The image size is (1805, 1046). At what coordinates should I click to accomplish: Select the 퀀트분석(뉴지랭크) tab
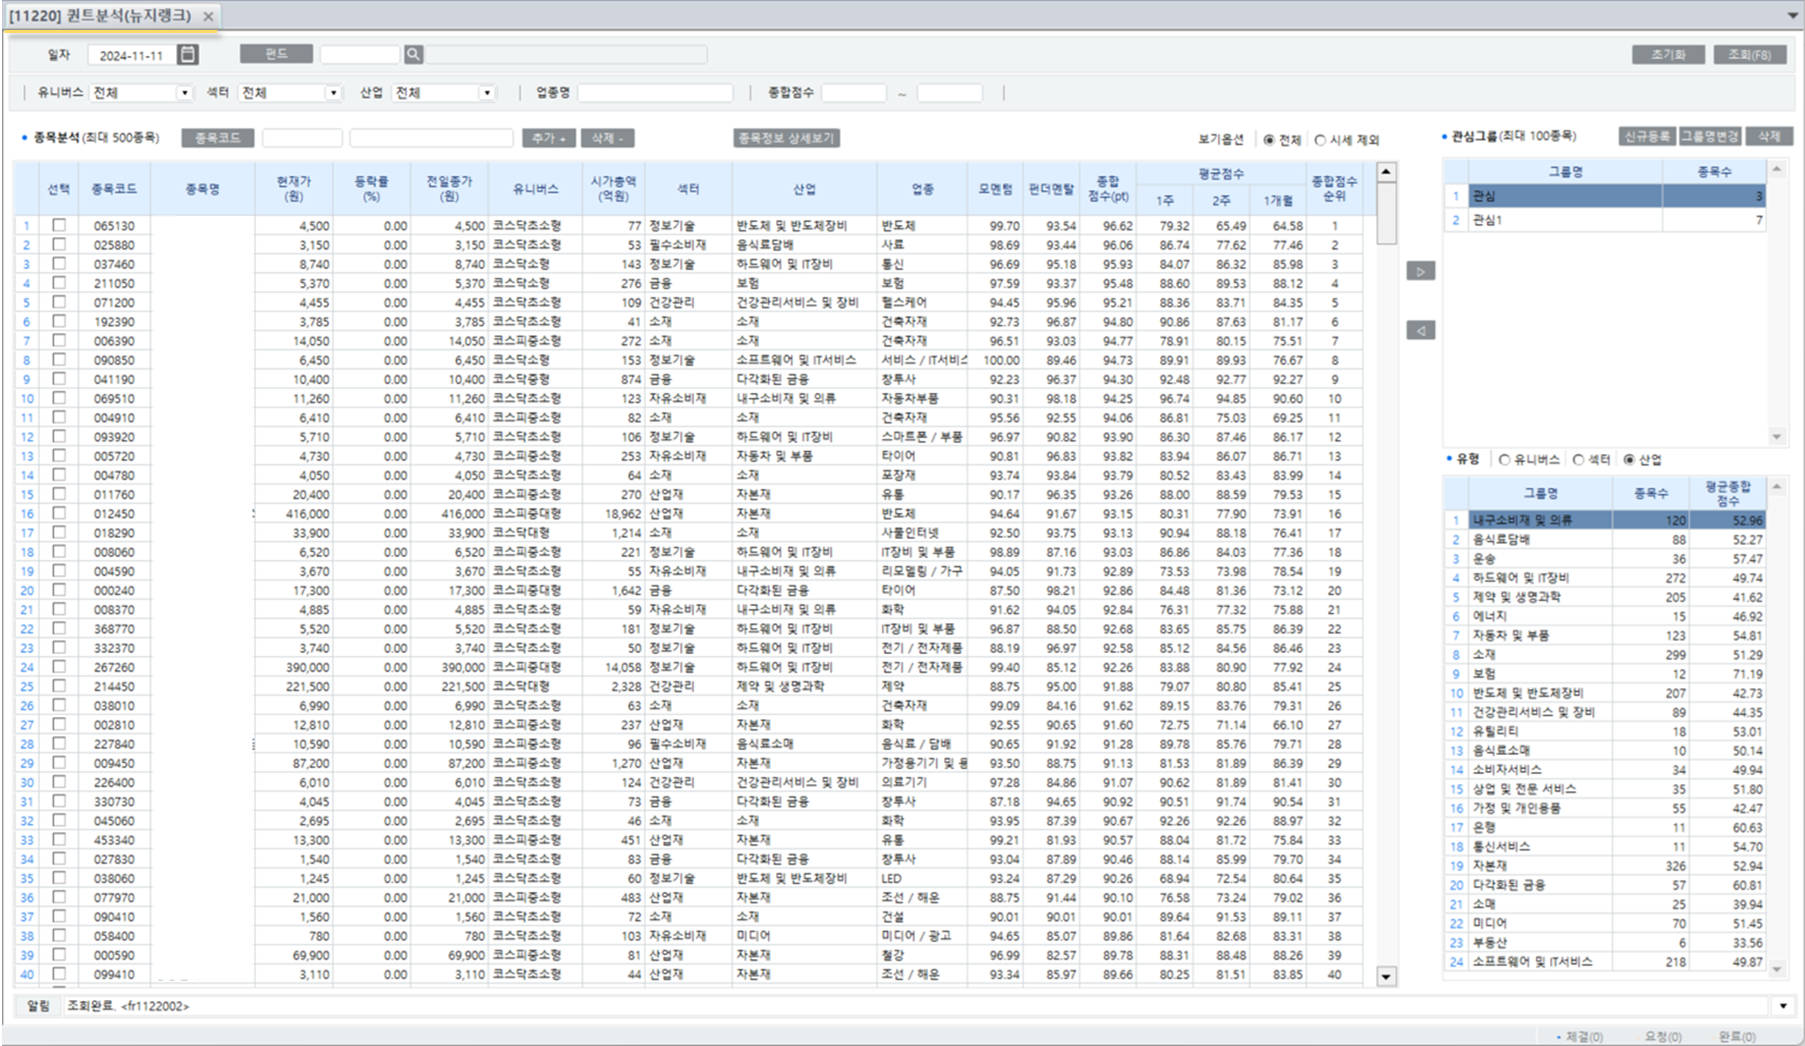100,17
